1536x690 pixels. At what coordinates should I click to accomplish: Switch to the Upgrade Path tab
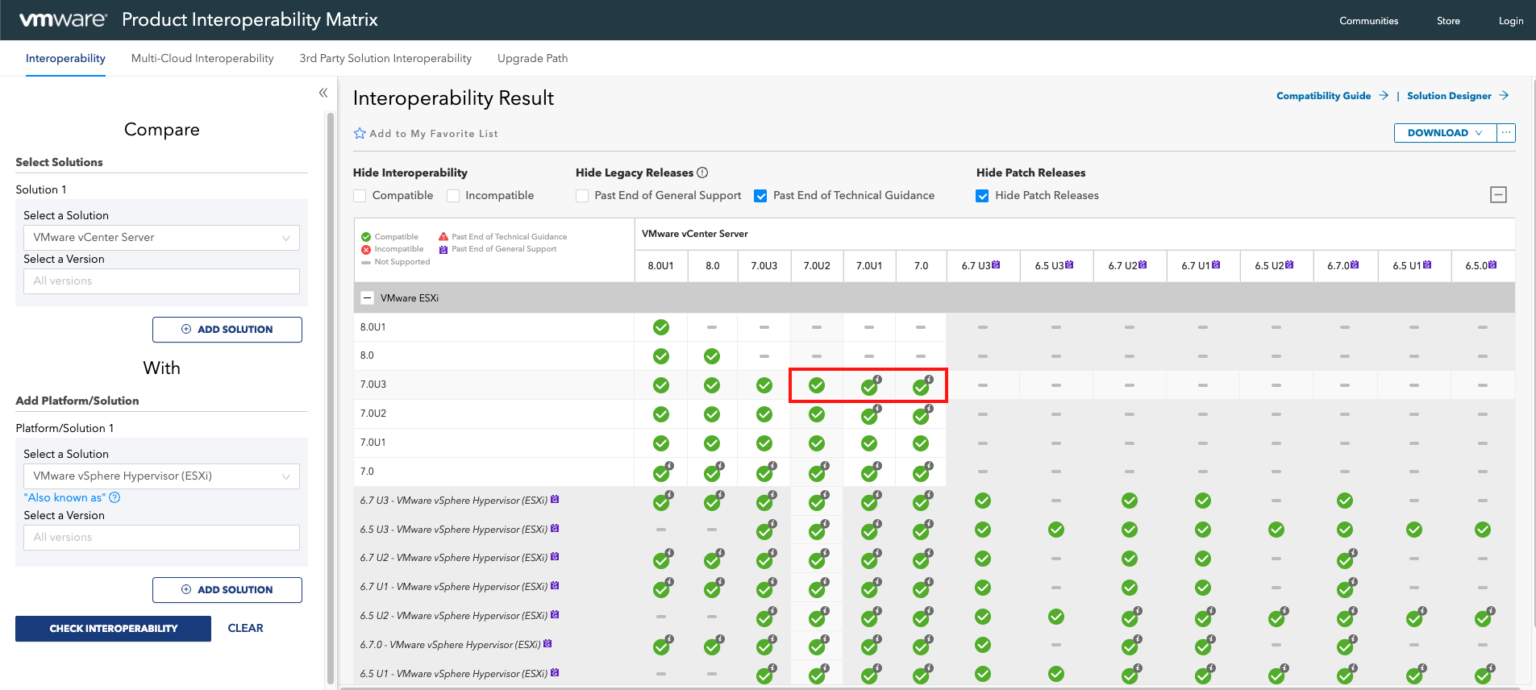click(x=532, y=58)
